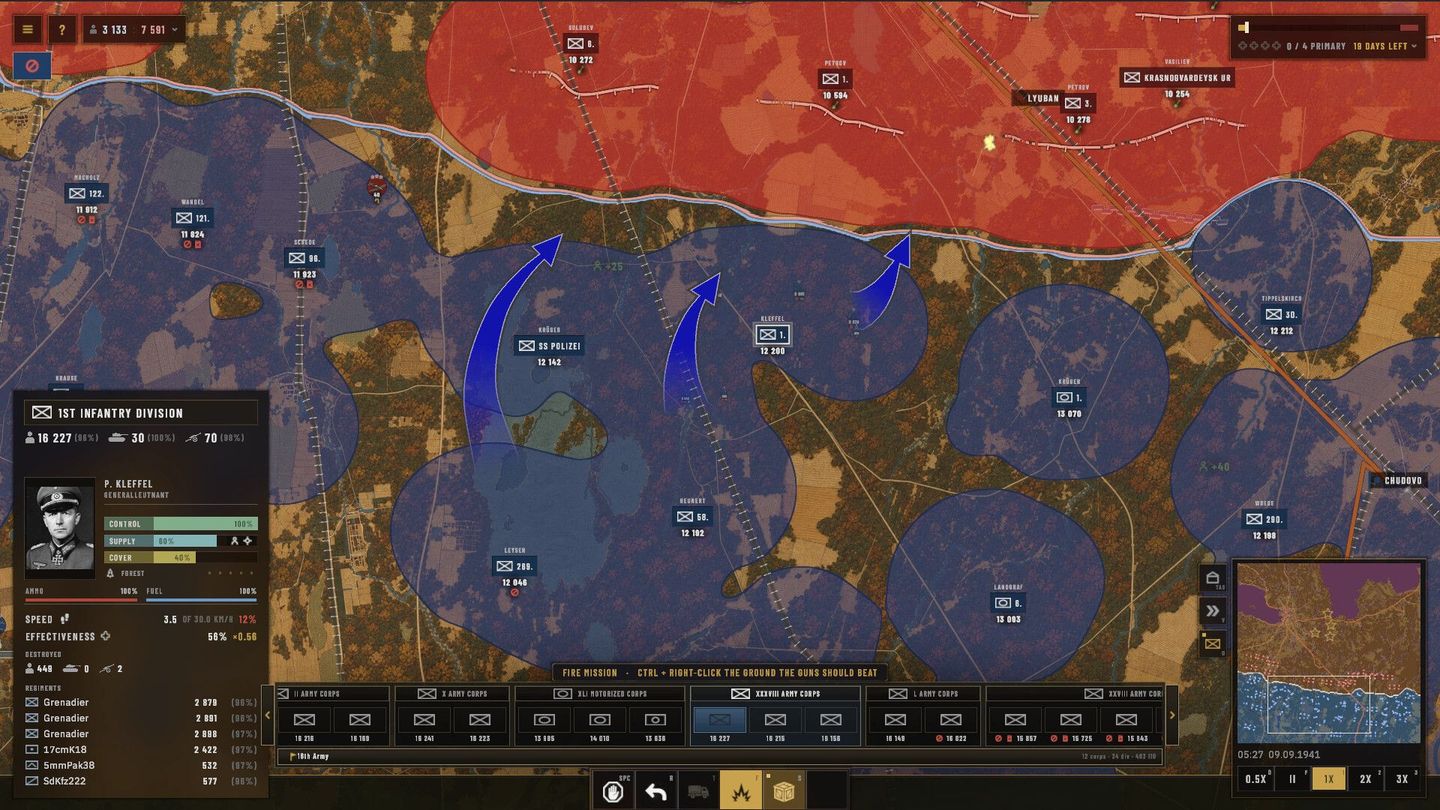Select the 269th division under Leyser
Viewport: 1440px width, 810px height.
coord(515,567)
